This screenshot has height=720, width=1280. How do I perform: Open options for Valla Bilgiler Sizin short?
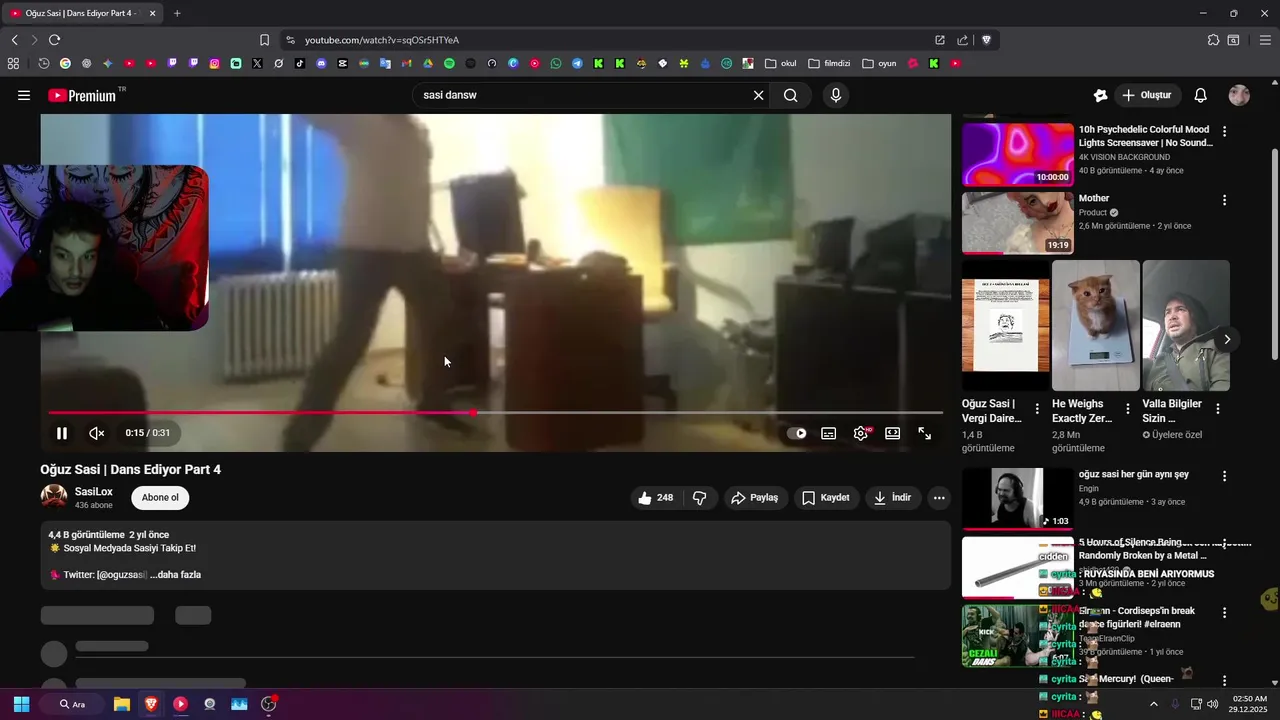coord(1217,409)
